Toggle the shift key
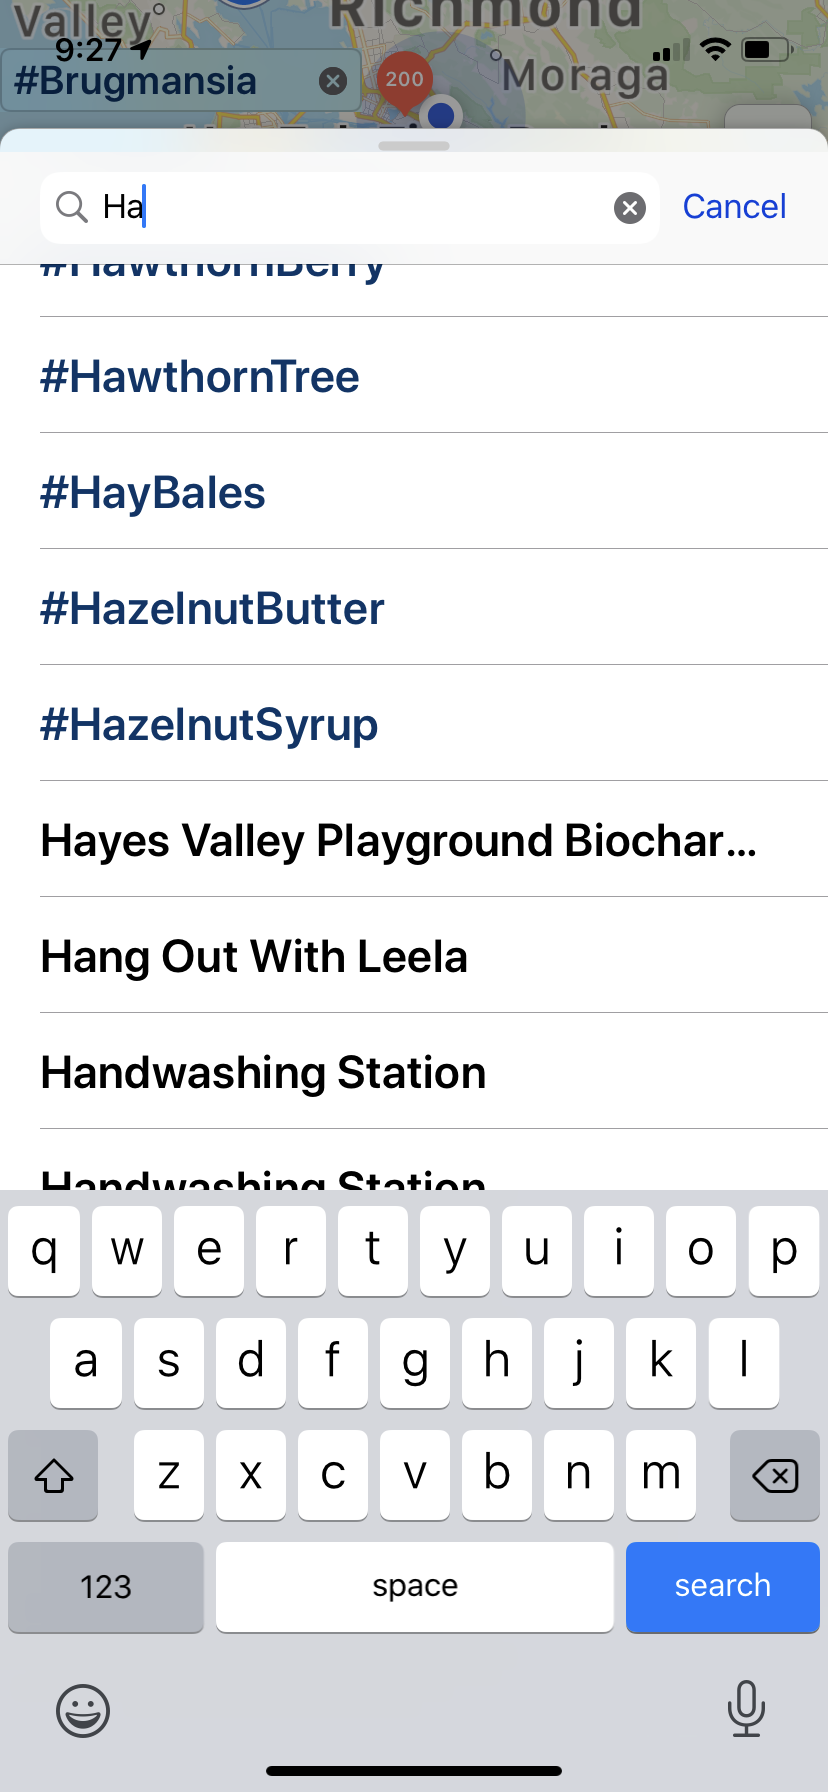The width and height of the screenshot is (828, 1792). coord(53,1475)
